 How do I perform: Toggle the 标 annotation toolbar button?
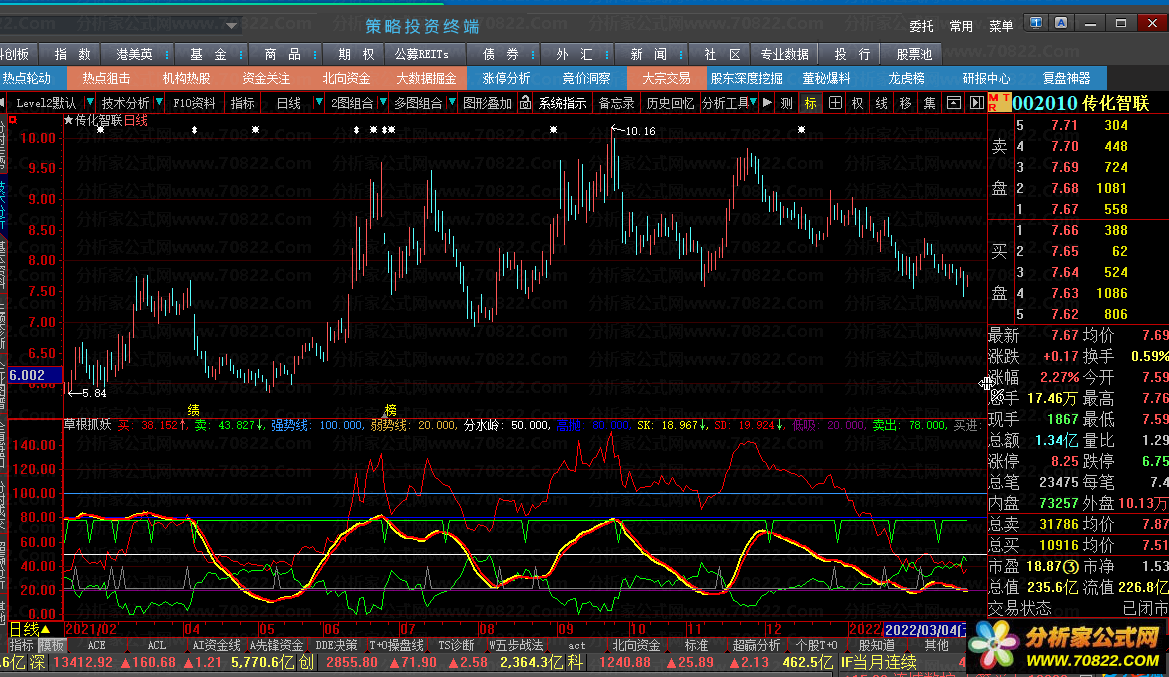click(810, 103)
